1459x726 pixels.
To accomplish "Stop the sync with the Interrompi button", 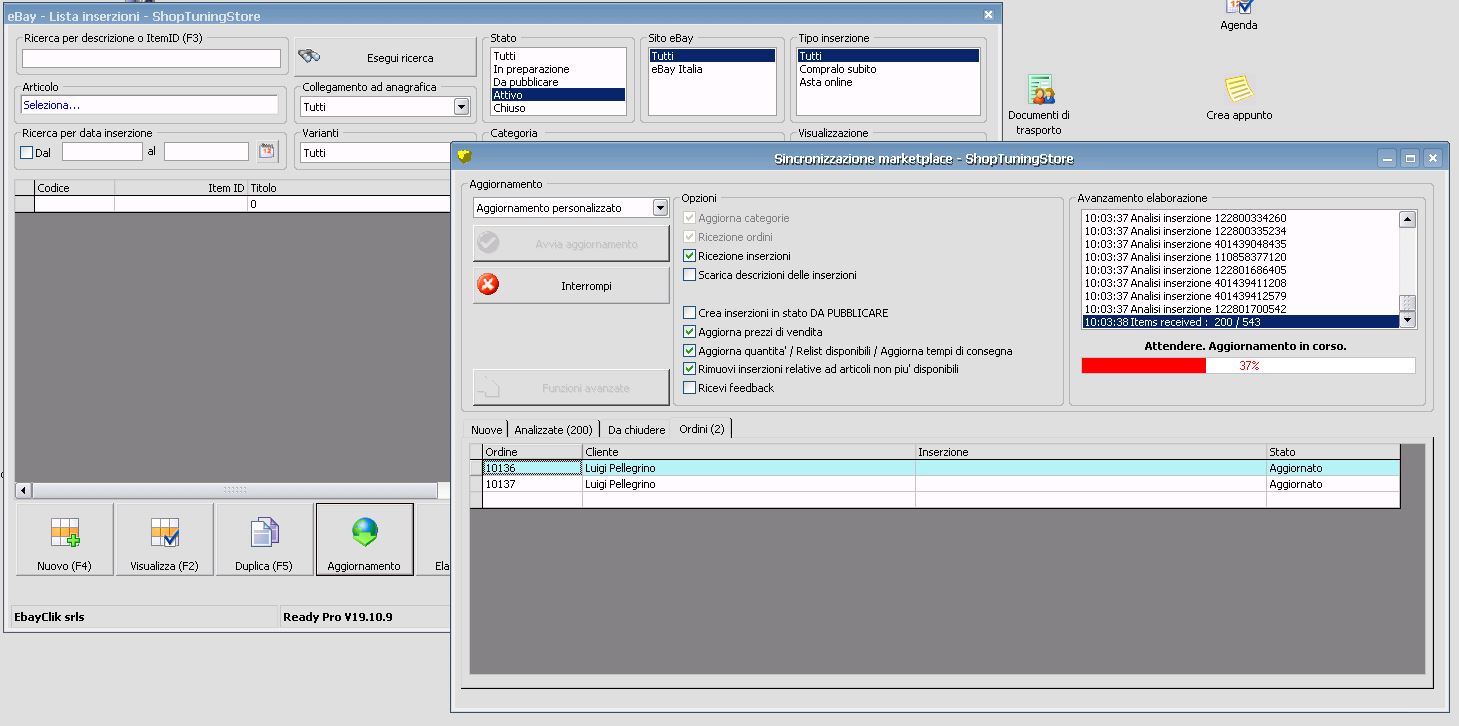I will pyautogui.click(x=571, y=286).
